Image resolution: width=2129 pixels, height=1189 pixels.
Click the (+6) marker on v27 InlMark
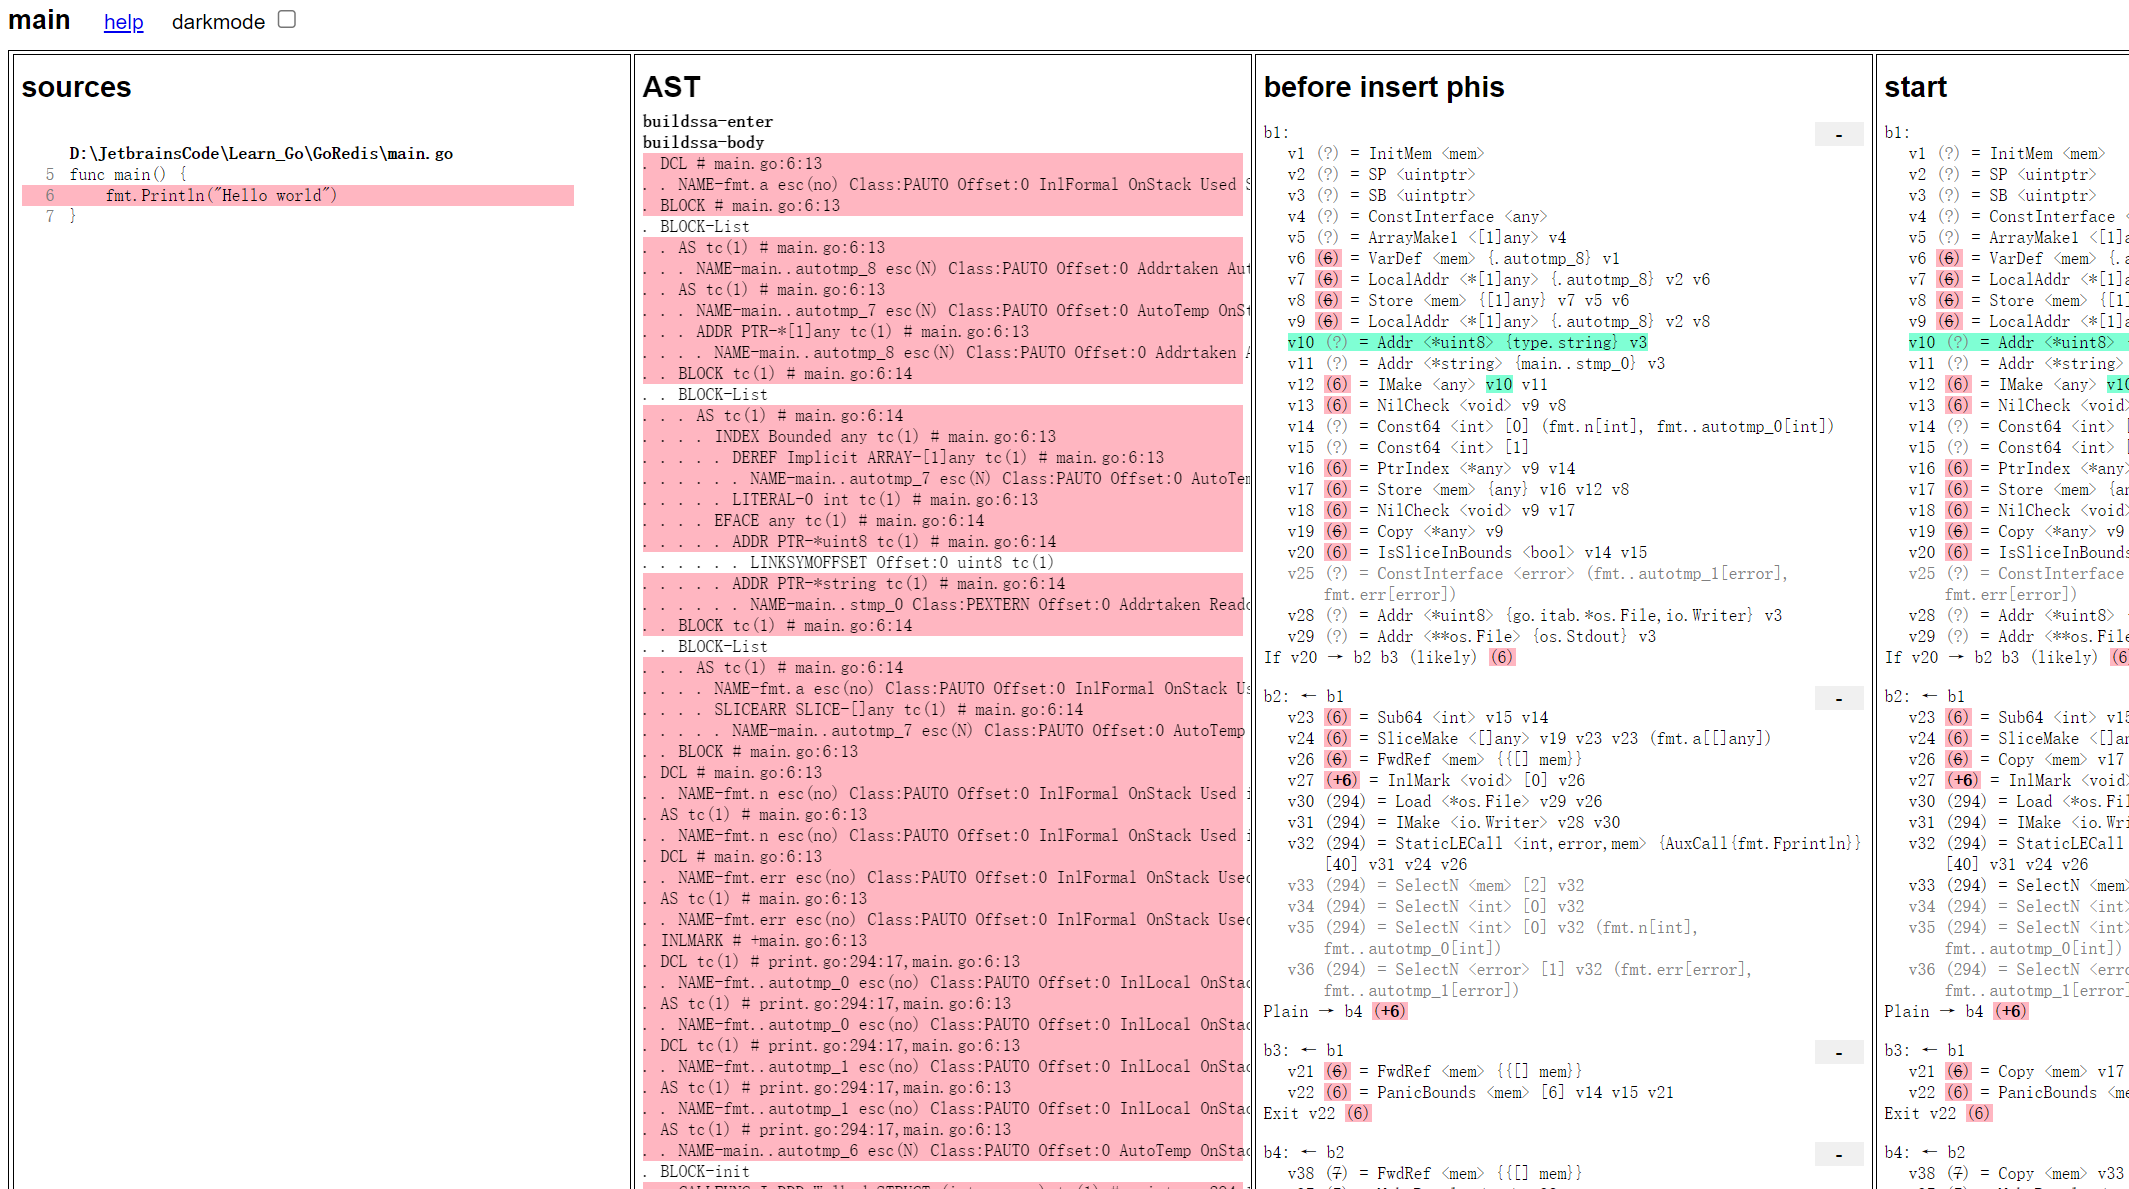pyautogui.click(x=1341, y=780)
